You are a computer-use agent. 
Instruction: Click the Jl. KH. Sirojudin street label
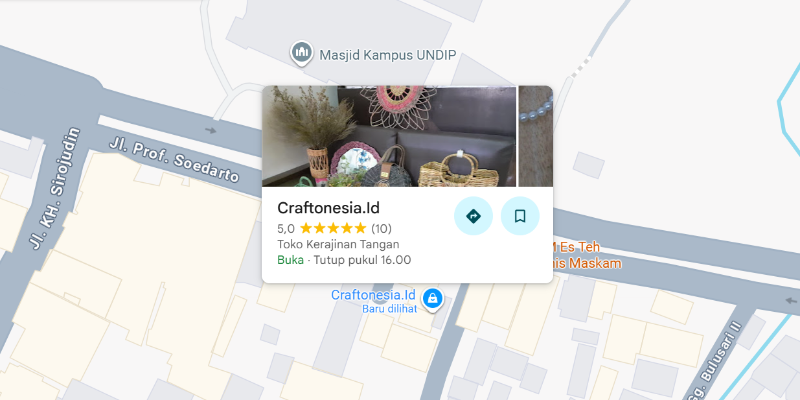55,188
